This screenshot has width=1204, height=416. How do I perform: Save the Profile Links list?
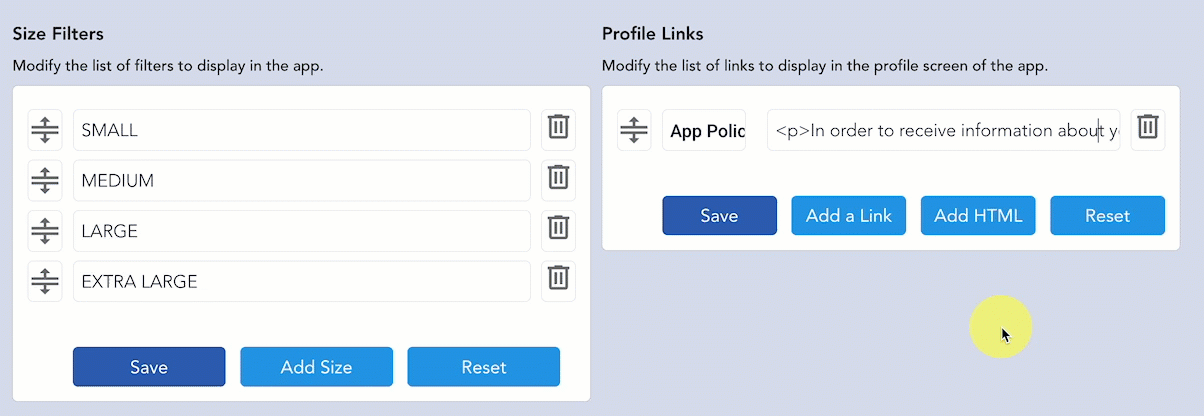[719, 215]
